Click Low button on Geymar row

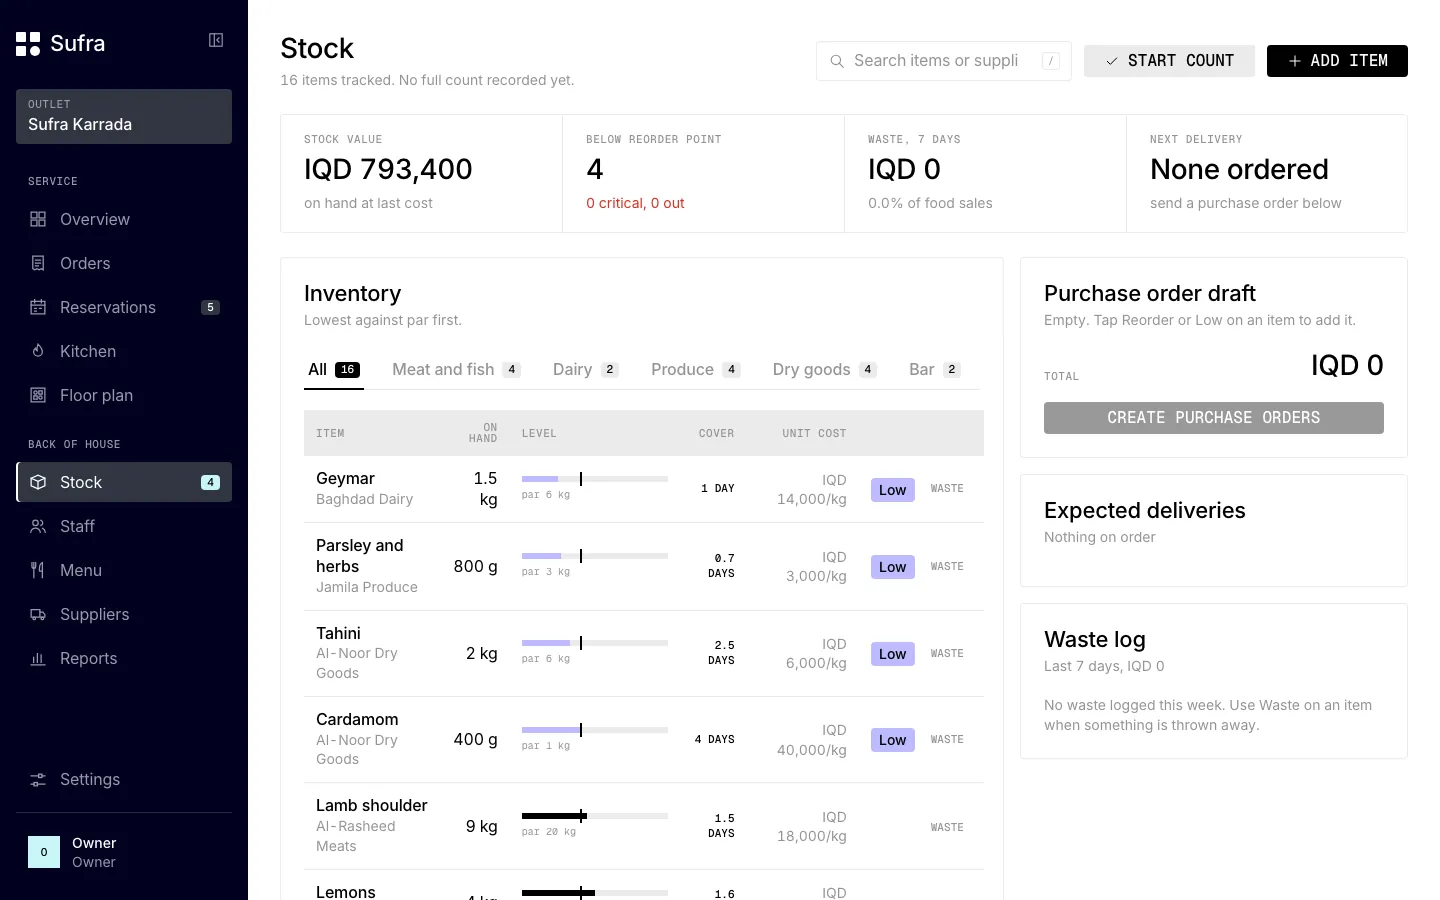(893, 490)
